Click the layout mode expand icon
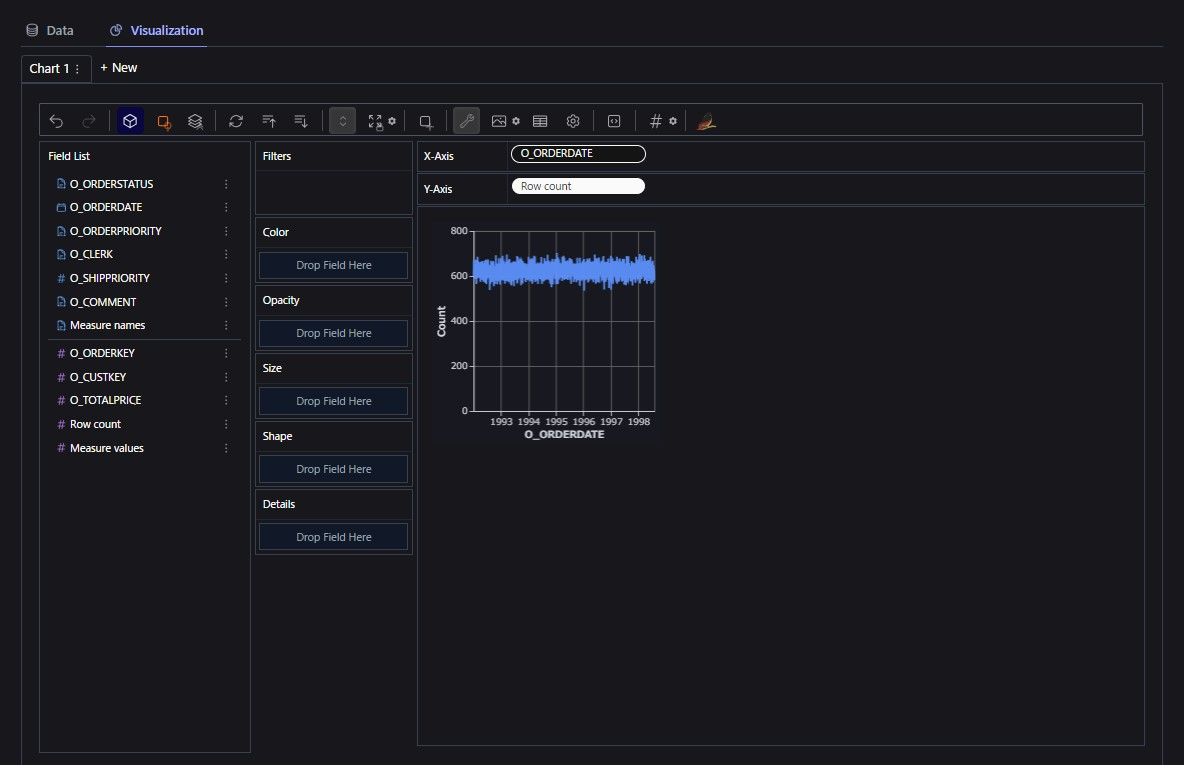Screen dimensions: 1184x765 click(375, 122)
